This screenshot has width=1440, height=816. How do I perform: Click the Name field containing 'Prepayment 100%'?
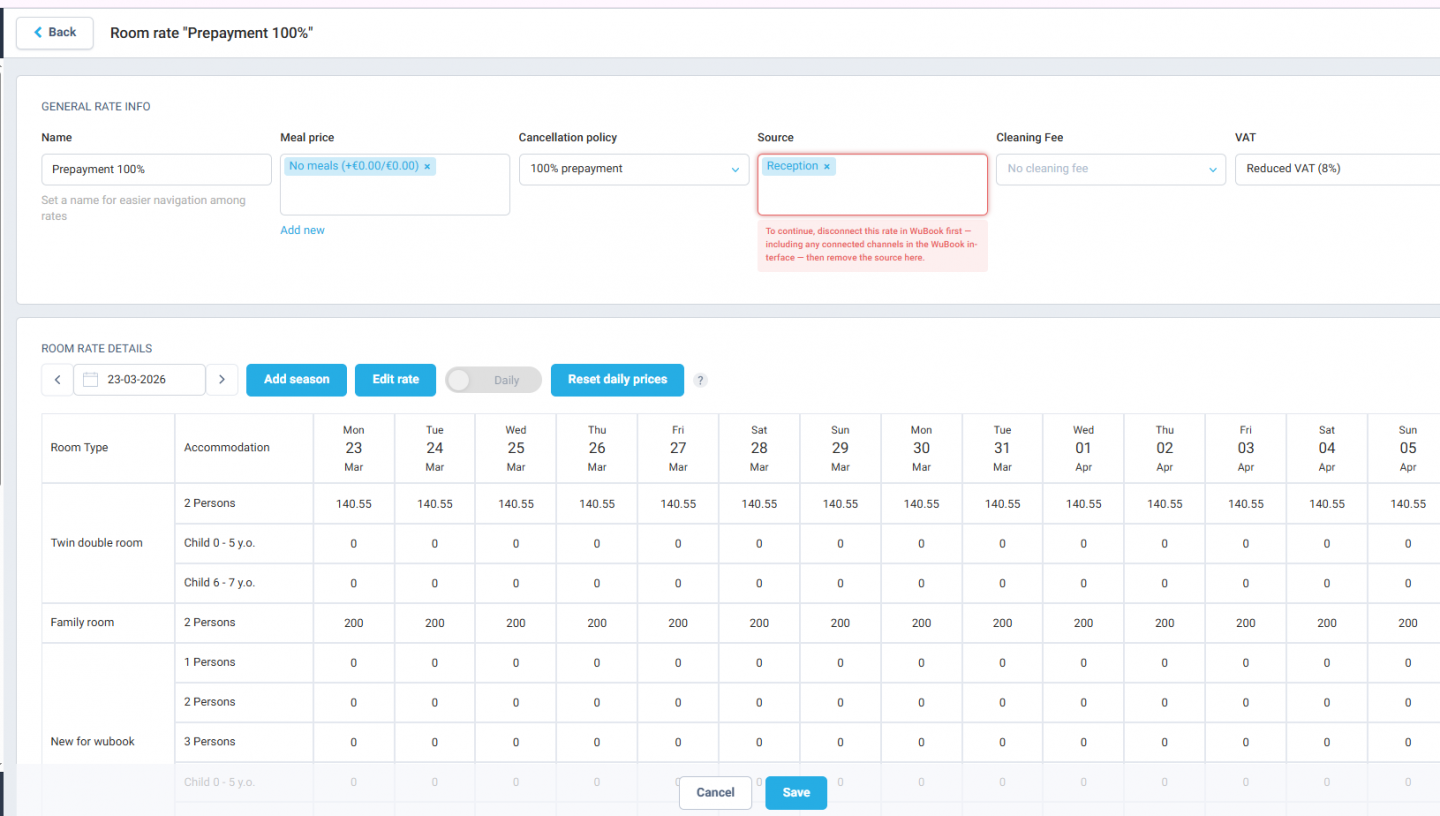156,169
